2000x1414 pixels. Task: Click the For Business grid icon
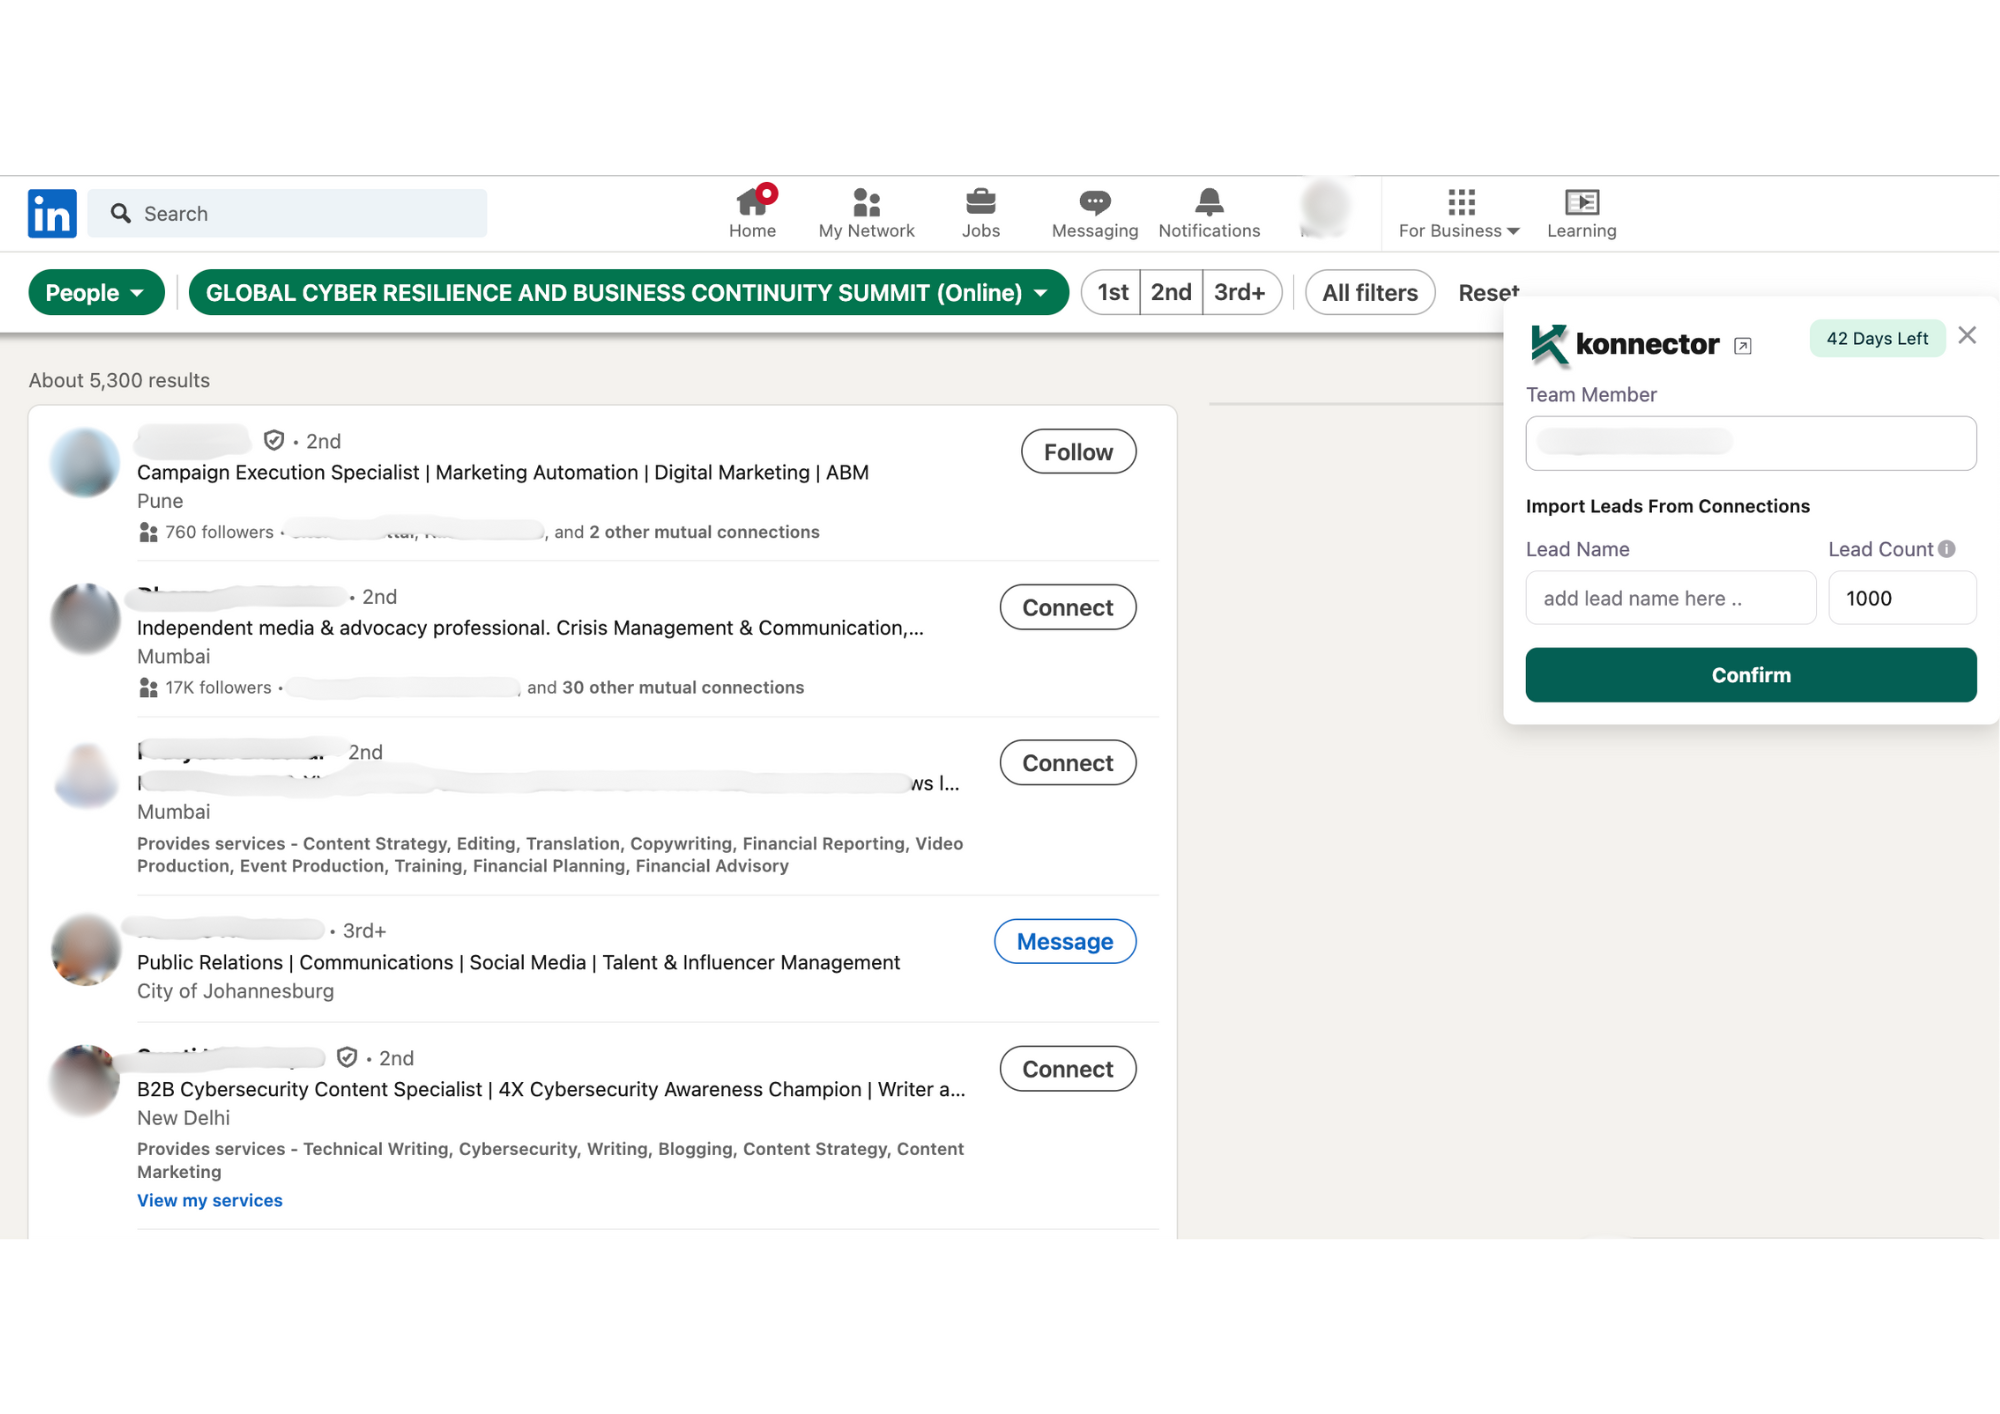1460,200
